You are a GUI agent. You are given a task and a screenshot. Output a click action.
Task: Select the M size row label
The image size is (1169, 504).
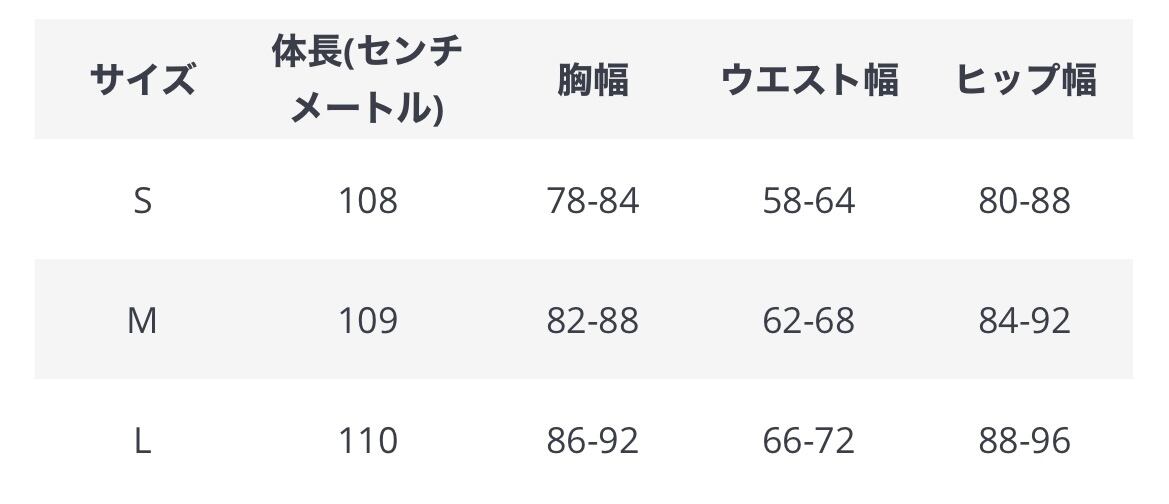pyautogui.click(x=142, y=321)
